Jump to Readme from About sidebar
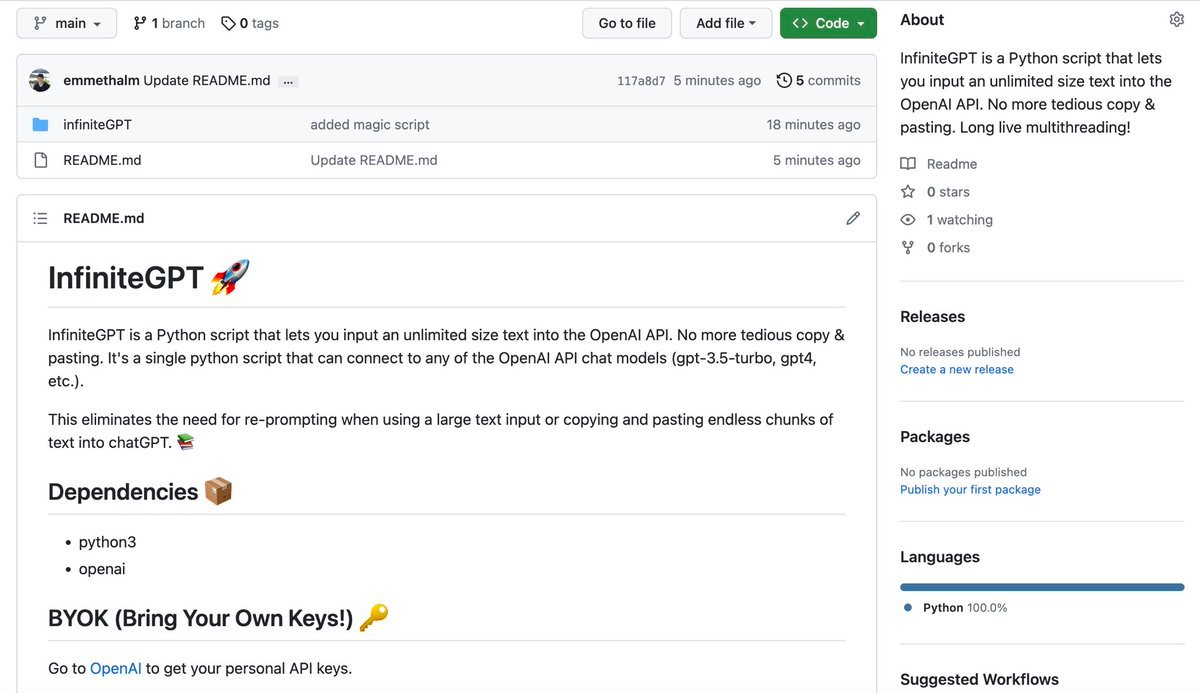Image resolution: width=1200 pixels, height=693 pixels. pos(952,164)
